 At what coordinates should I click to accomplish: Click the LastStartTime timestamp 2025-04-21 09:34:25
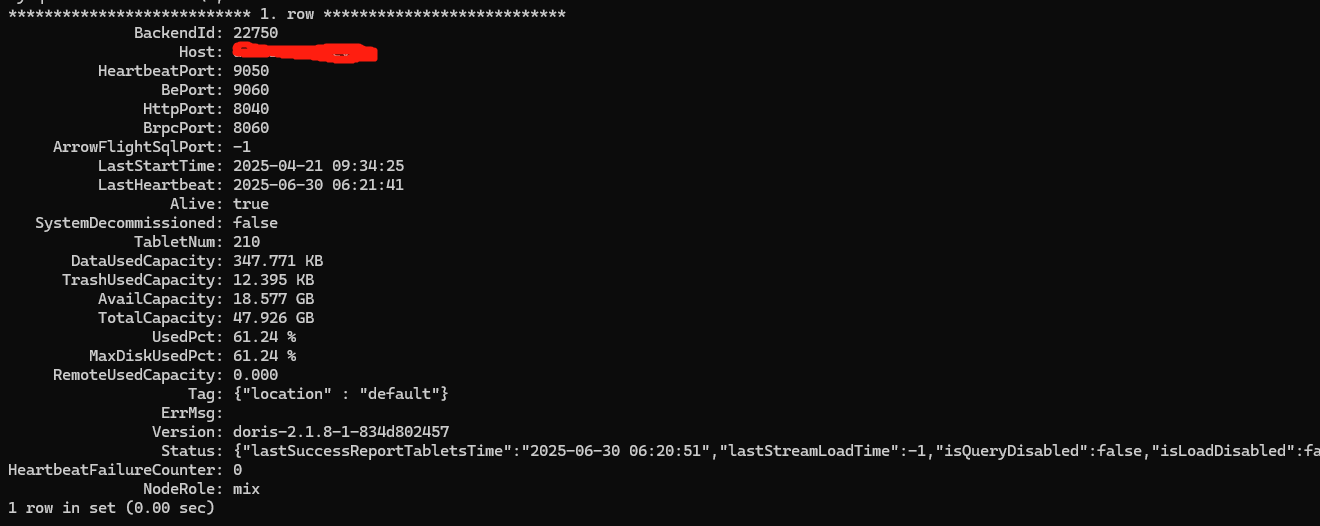(x=318, y=166)
